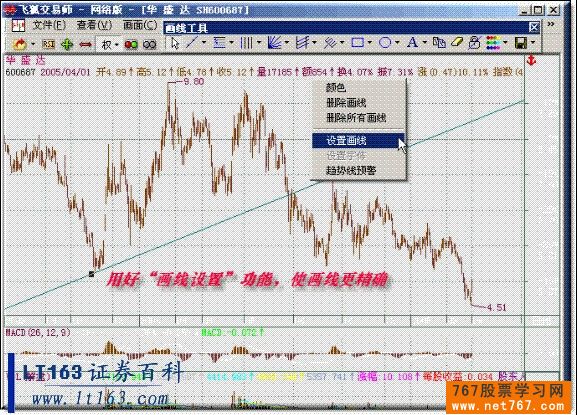Image resolution: width=577 pixels, height=415 pixels.
Task: Open the color palette dropdown arrow
Action: click(505, 43)
